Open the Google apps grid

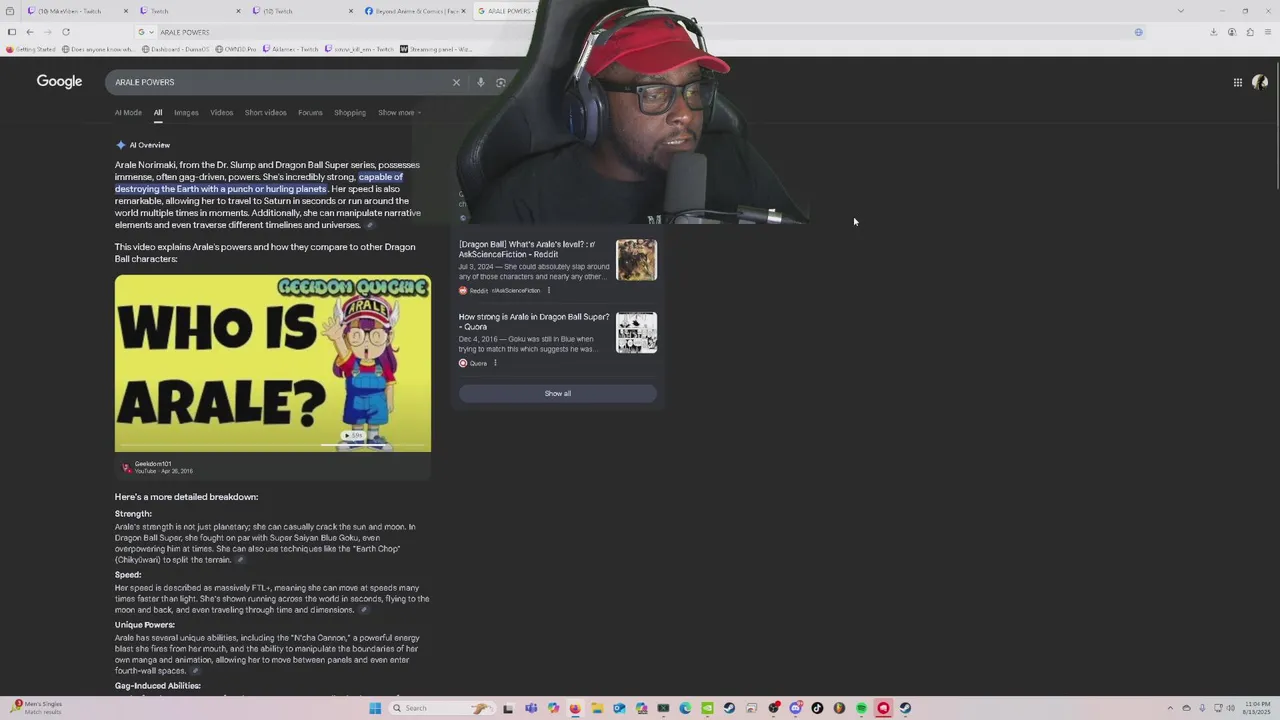[1238, 82]
